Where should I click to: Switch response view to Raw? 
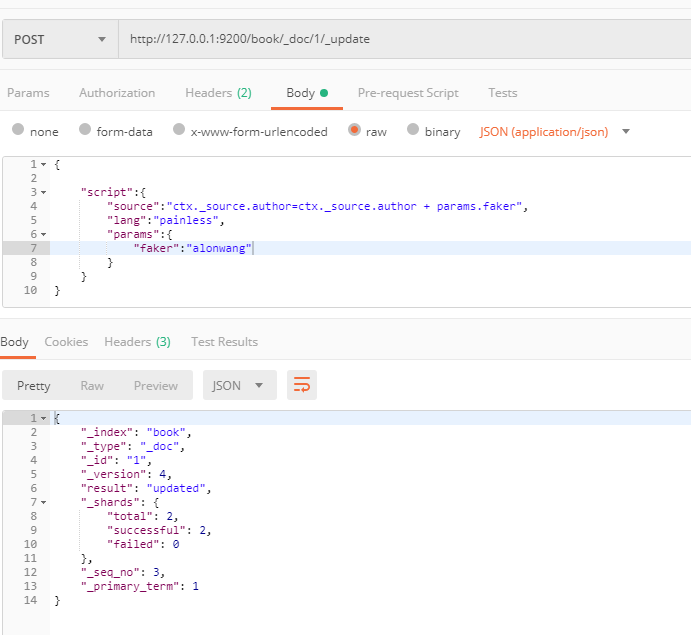(92, 386)
